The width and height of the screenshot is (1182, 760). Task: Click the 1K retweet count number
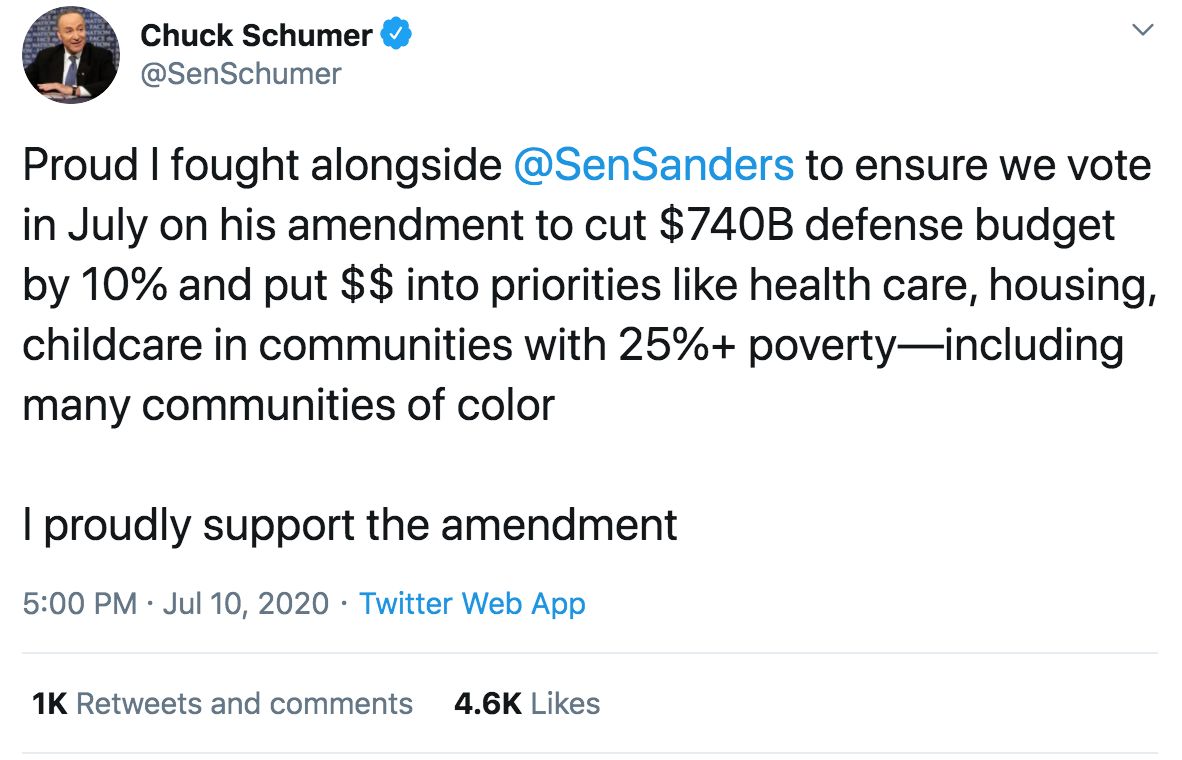[49, 703]
